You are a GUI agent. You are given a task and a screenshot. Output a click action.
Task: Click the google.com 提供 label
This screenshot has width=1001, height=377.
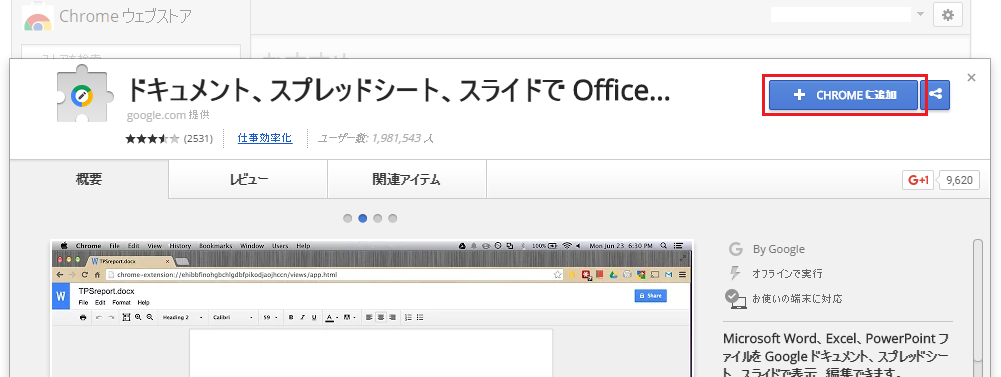pos(168,115)
